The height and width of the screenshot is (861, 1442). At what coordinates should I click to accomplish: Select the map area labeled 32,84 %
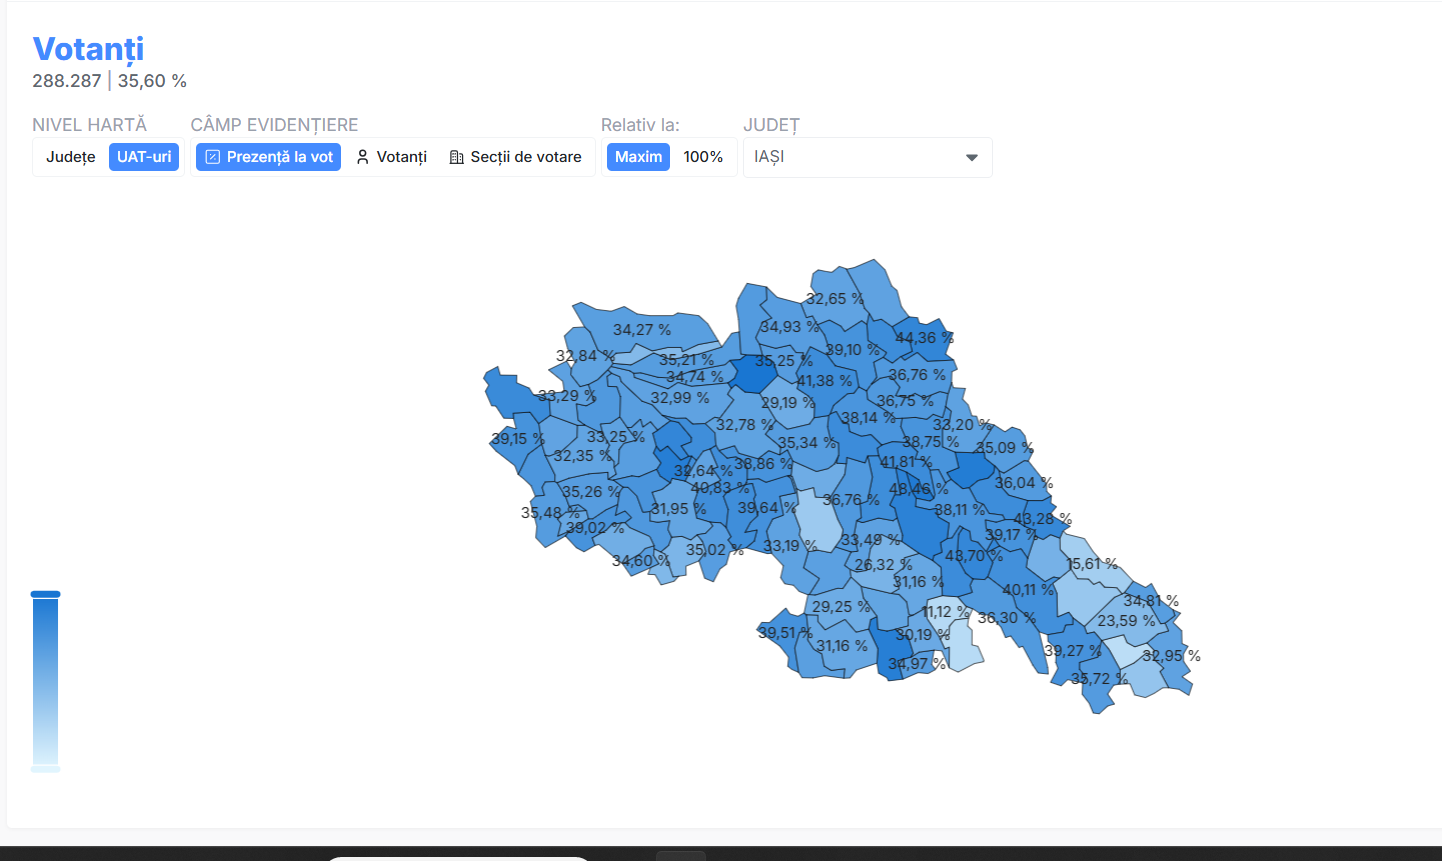586,356
